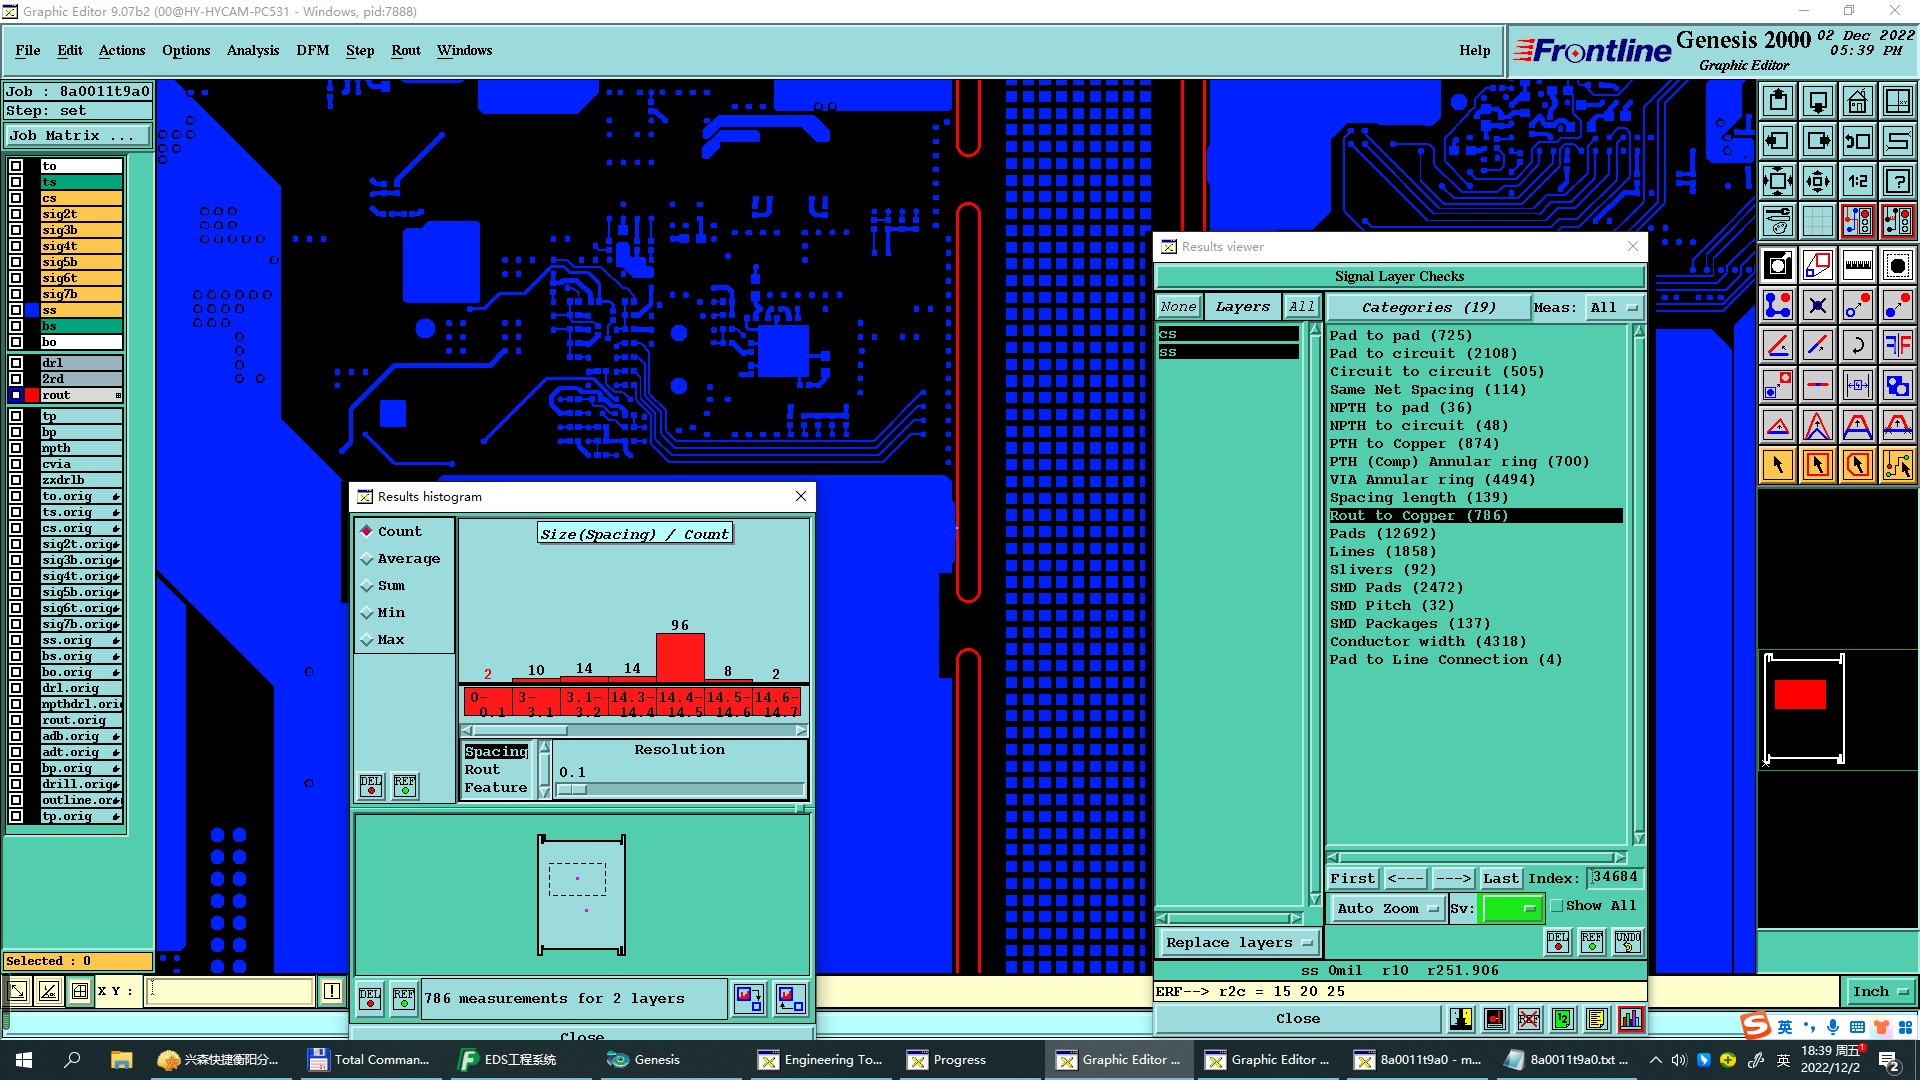Select the ruler measurement tool icon
Viewport: 1920px width, 1080px height.
pyautogui.click(x=1857, y=265)
